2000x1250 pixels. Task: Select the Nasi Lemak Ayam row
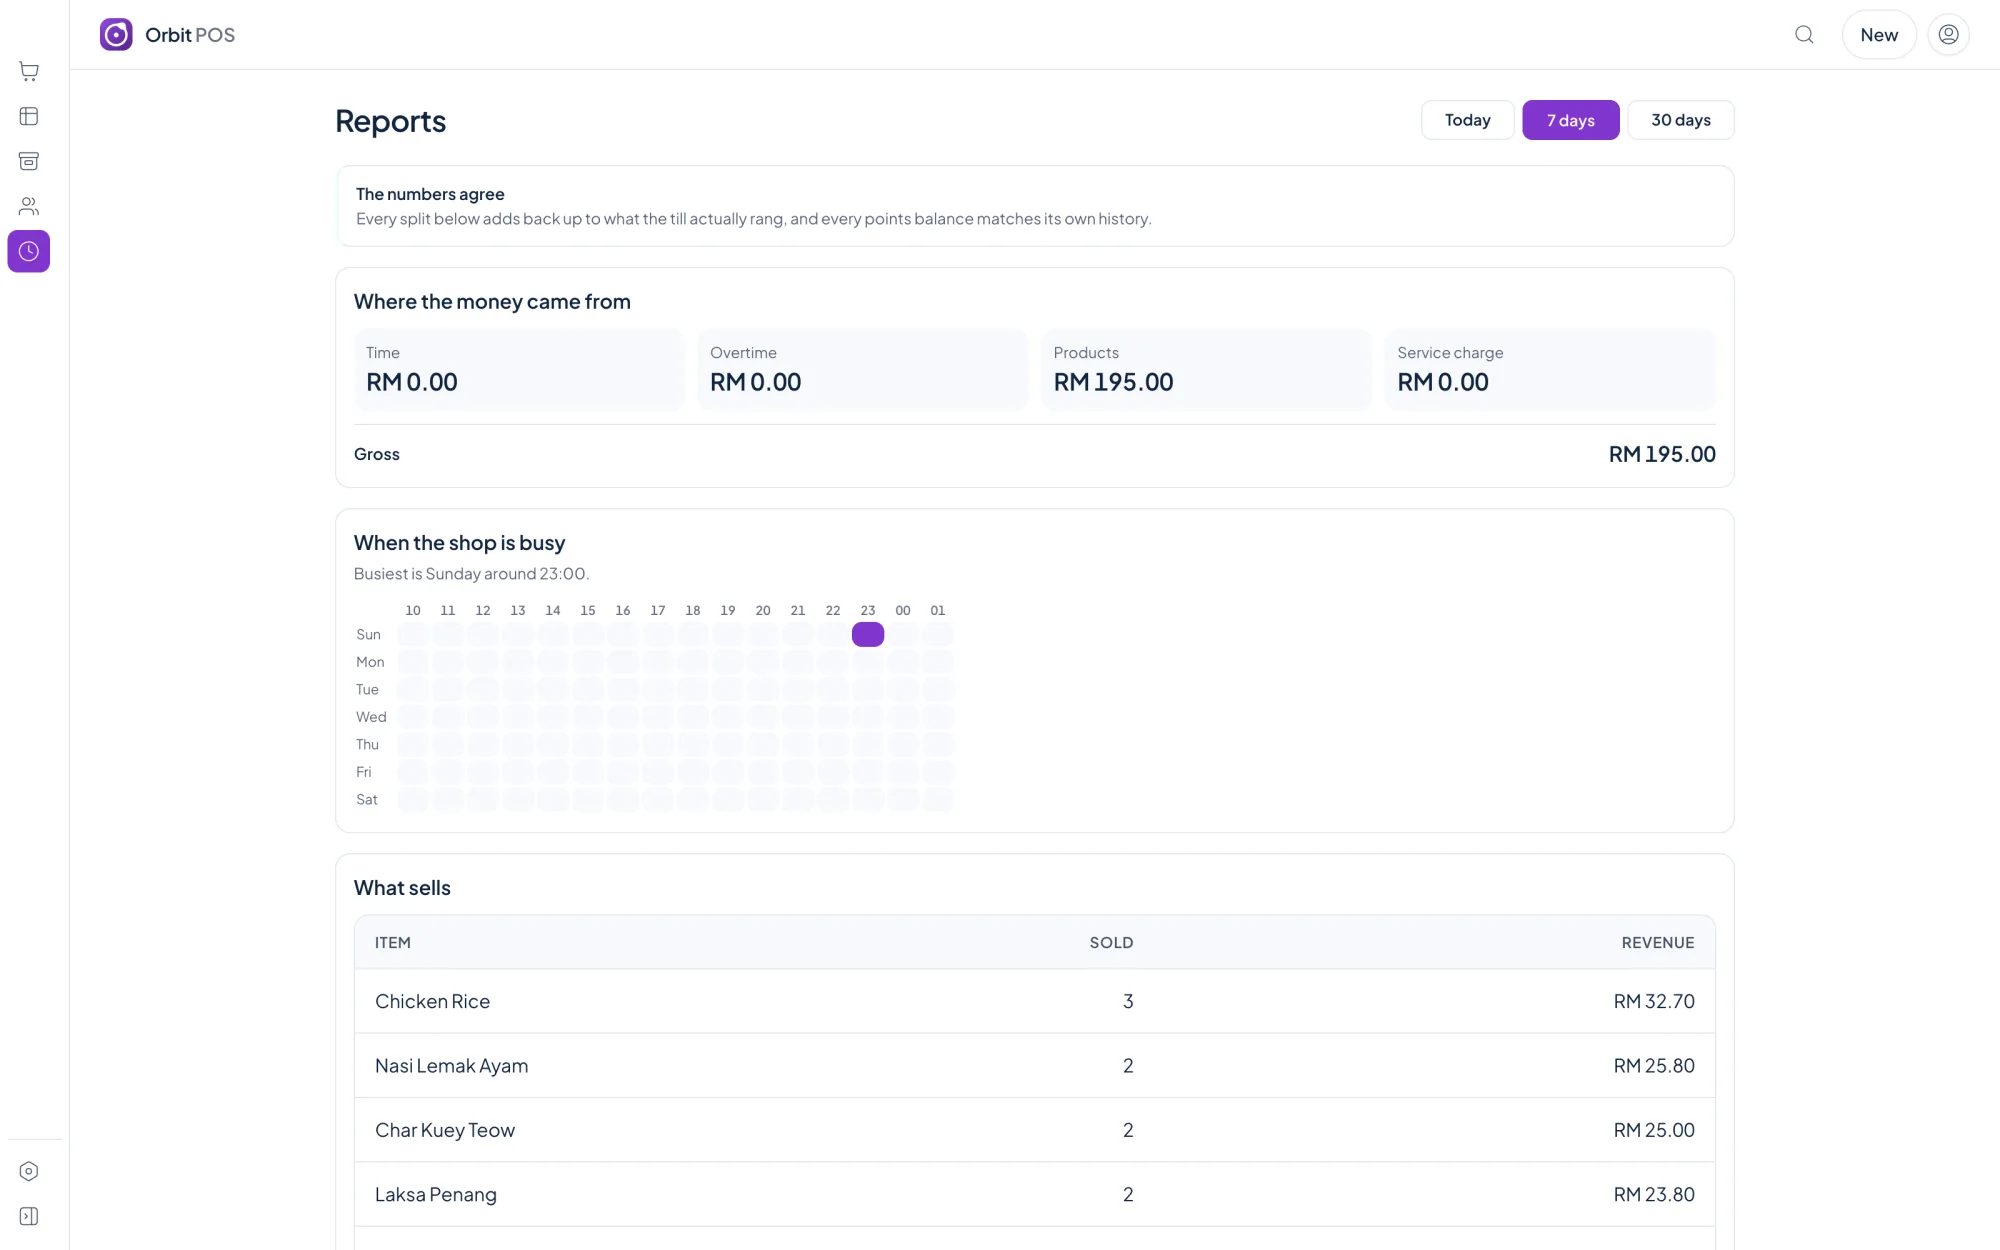tap(1035, 1066)
